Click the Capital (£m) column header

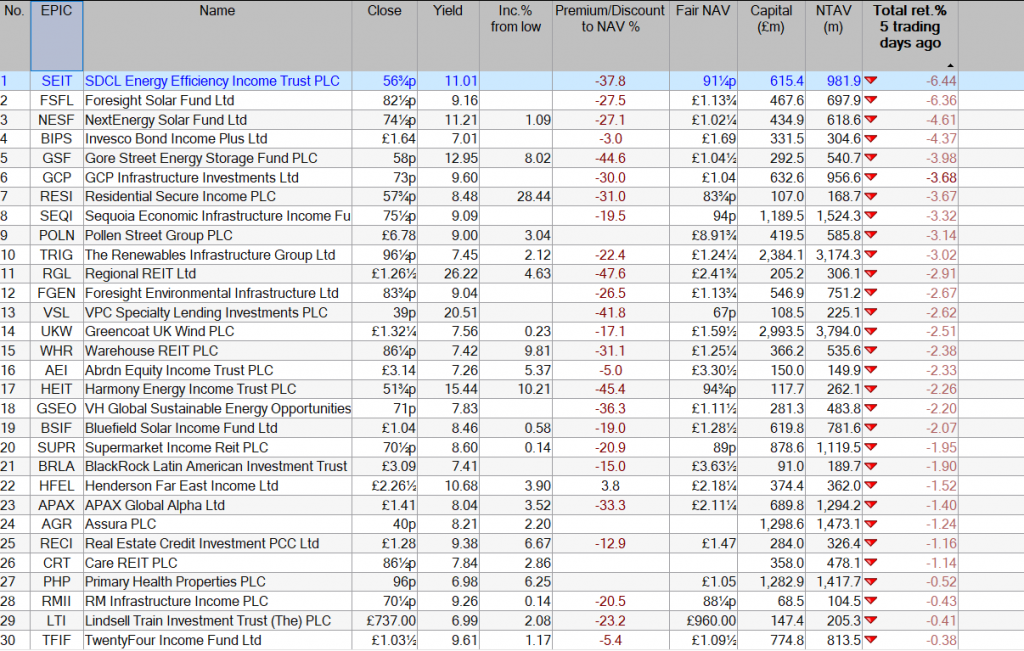771,36
